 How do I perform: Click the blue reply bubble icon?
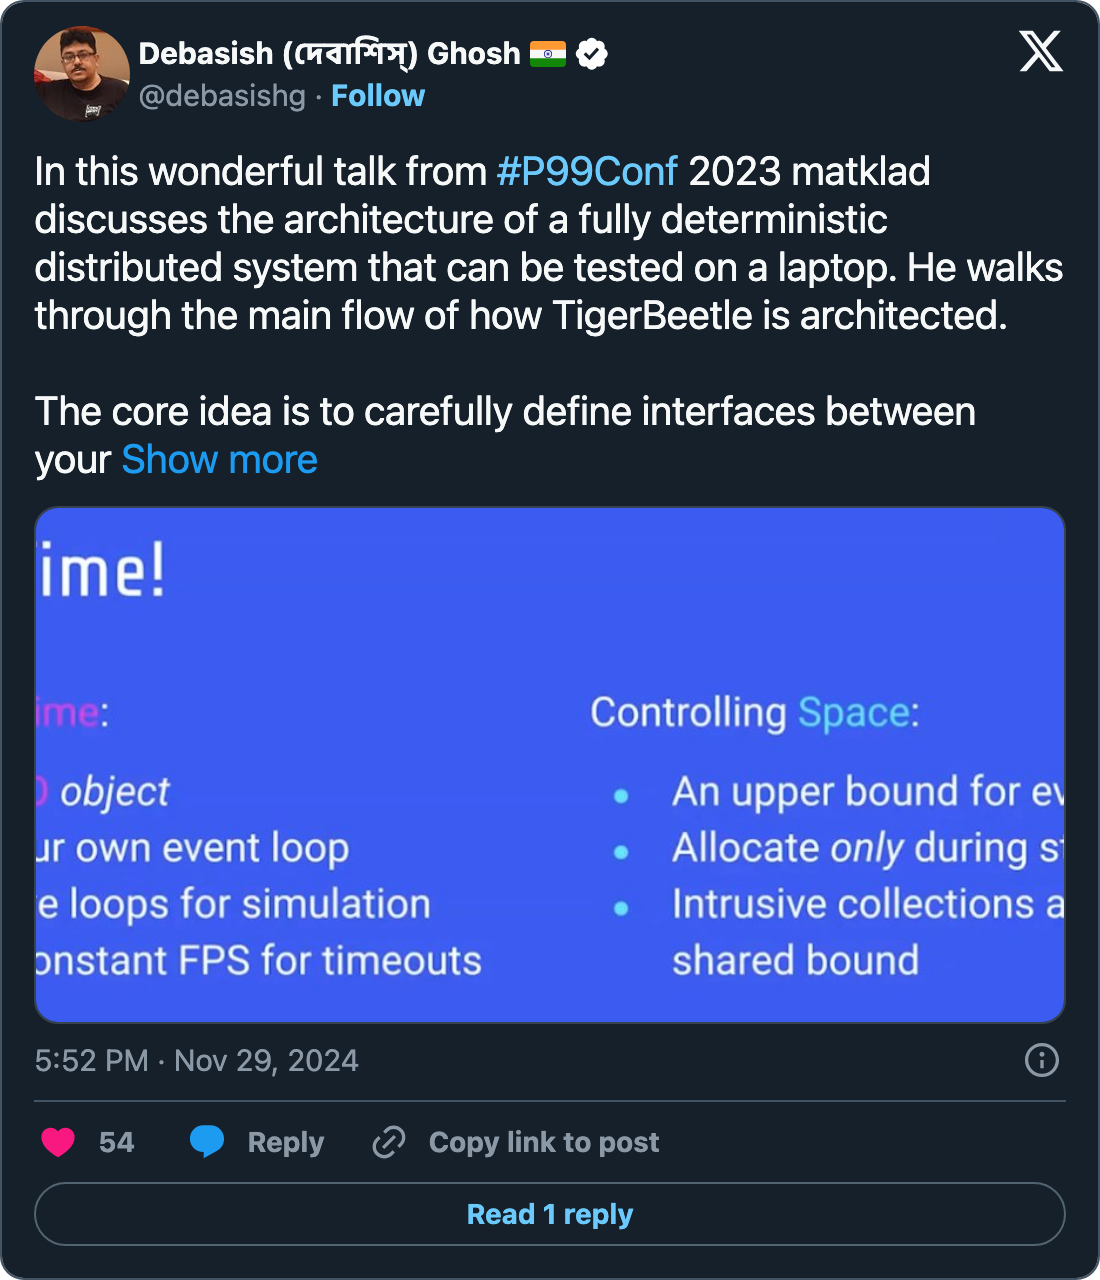[207, 1142]
